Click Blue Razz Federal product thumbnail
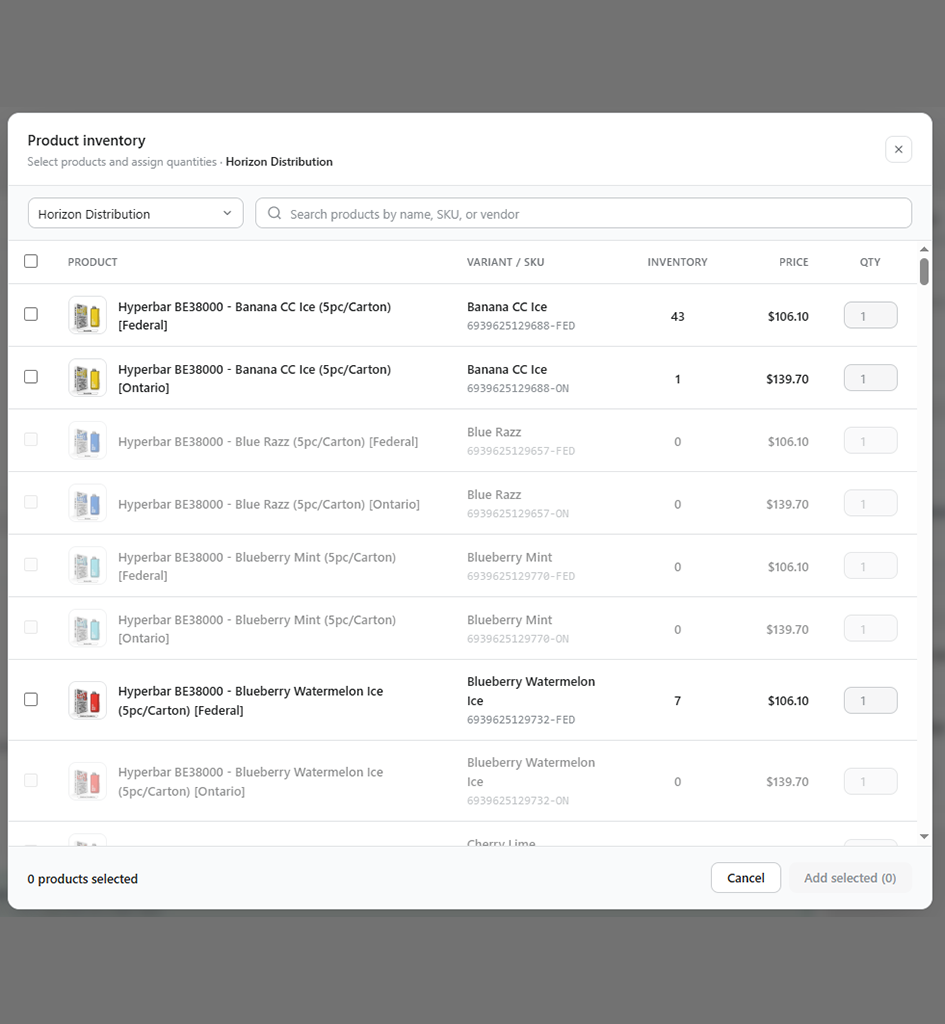 (x=88, y=441)
